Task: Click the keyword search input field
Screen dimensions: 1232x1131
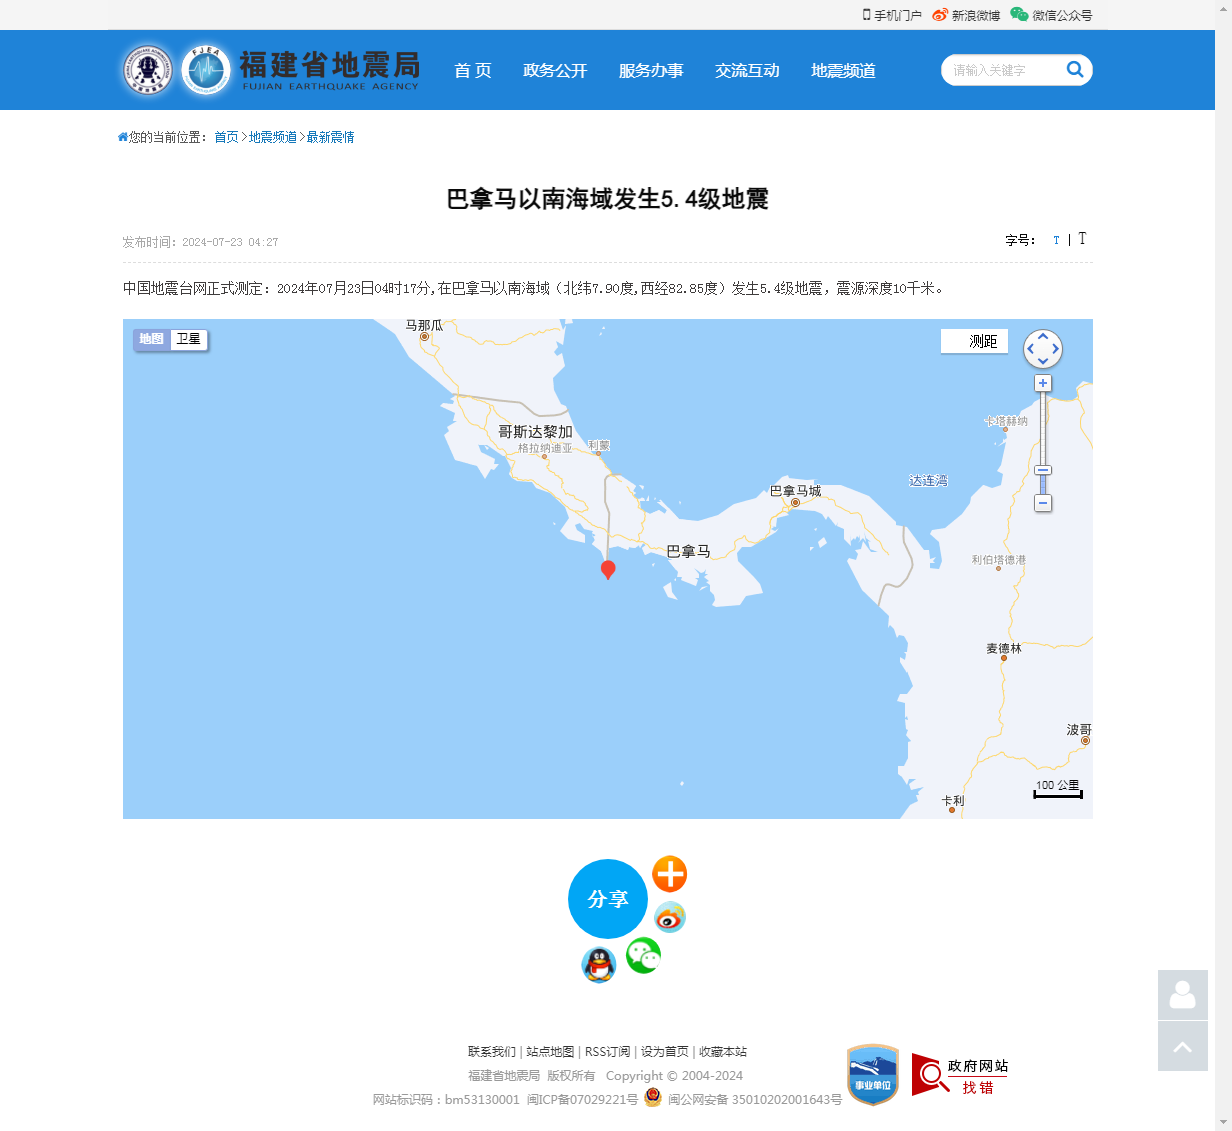Action: (1000, 70)
